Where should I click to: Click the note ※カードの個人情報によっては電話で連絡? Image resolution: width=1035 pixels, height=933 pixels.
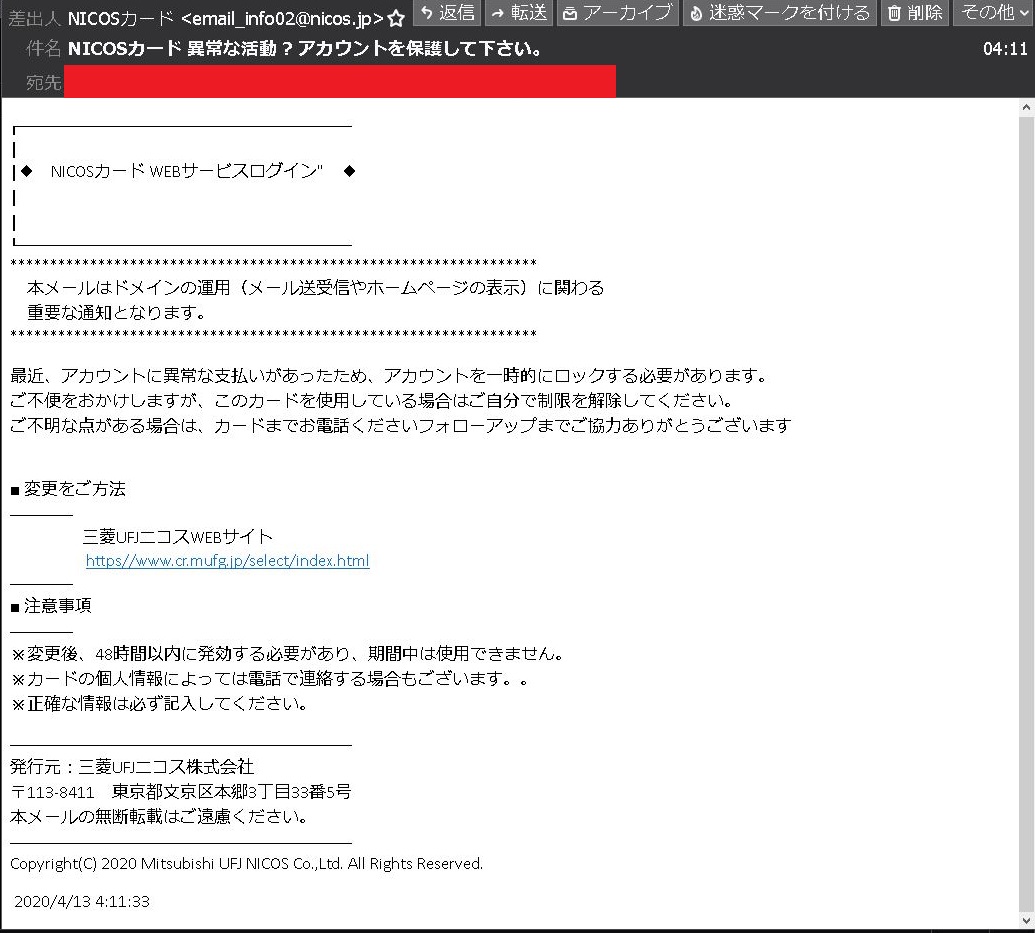(x=270, y=679)
